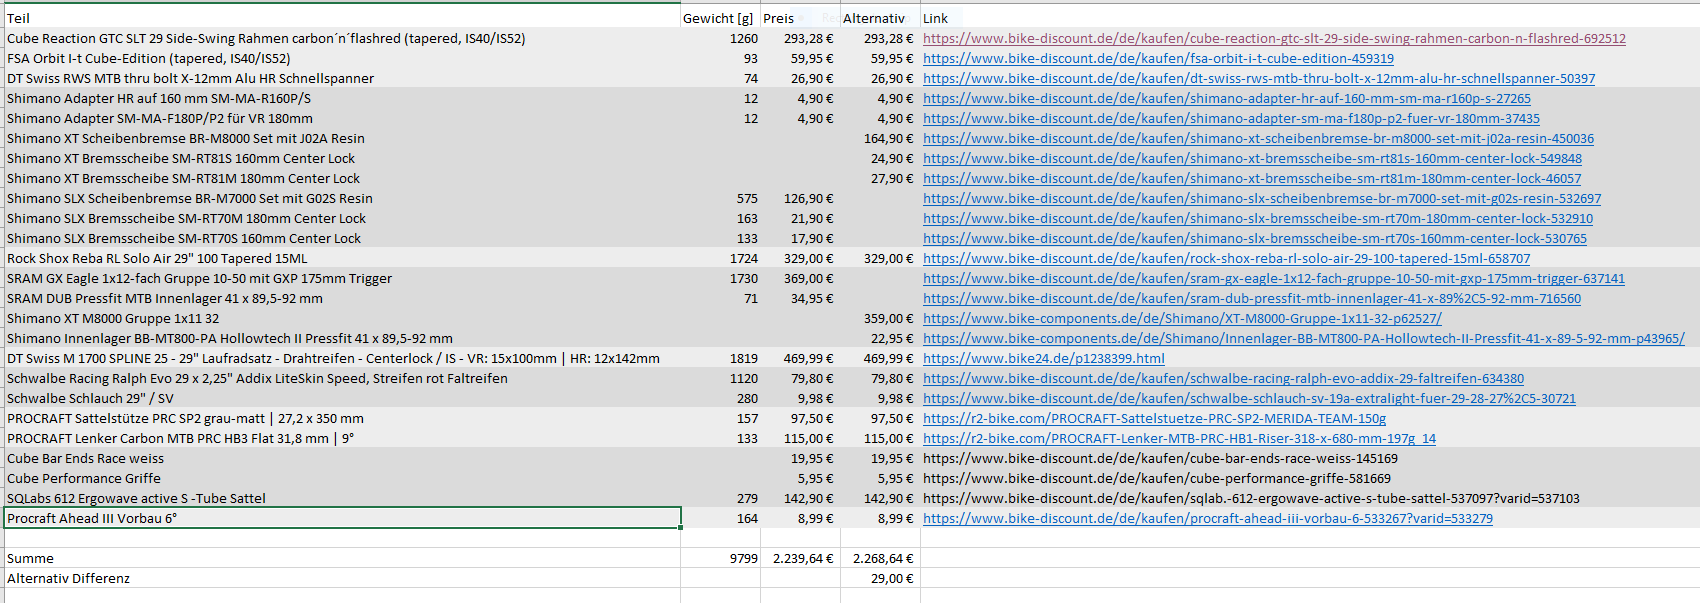The width and height of the screenshot is (1700, 603).
Task: Select the alternative total 2.268,64 € cell
Action: pyautogui.click(x=880, y=558)
